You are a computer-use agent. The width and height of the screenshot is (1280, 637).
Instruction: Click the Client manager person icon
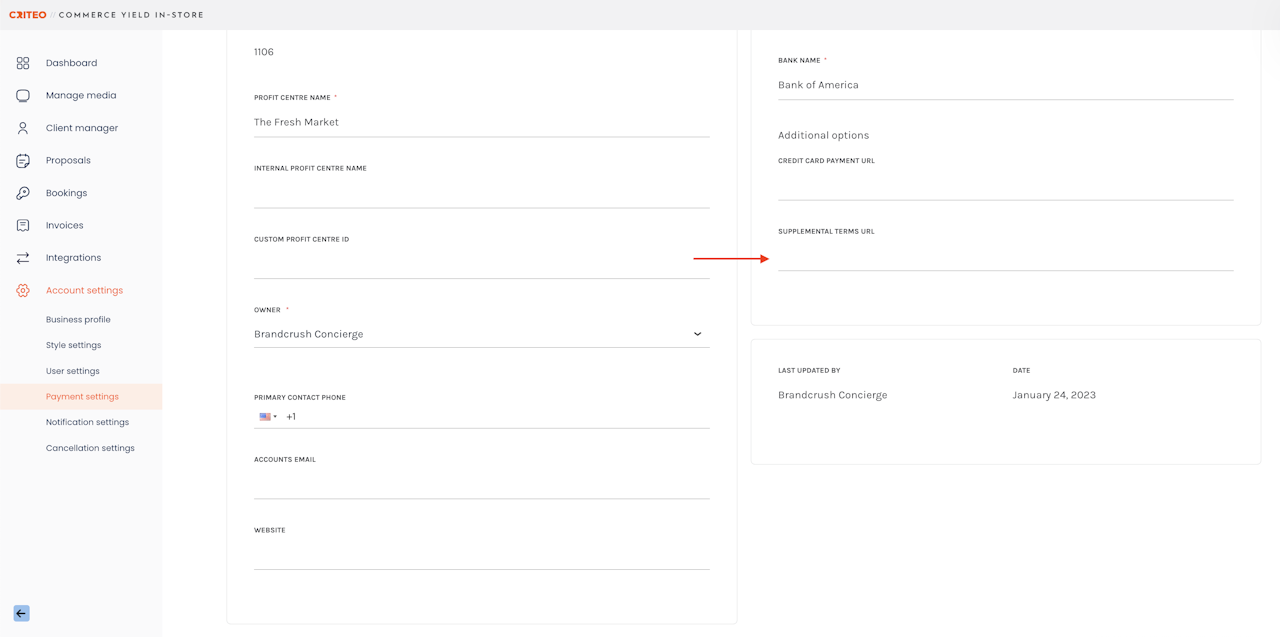pos(23,128)
